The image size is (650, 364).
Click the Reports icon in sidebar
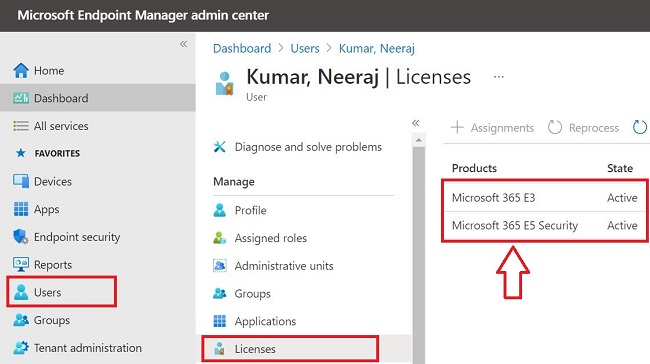pos(21,265)
